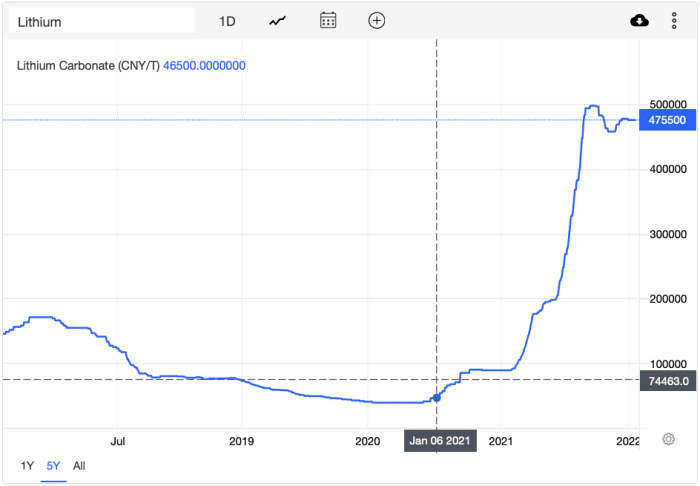Click the 46500.0000000 legend value
Viewport: 700px width, 486px height.
point(204,66)
